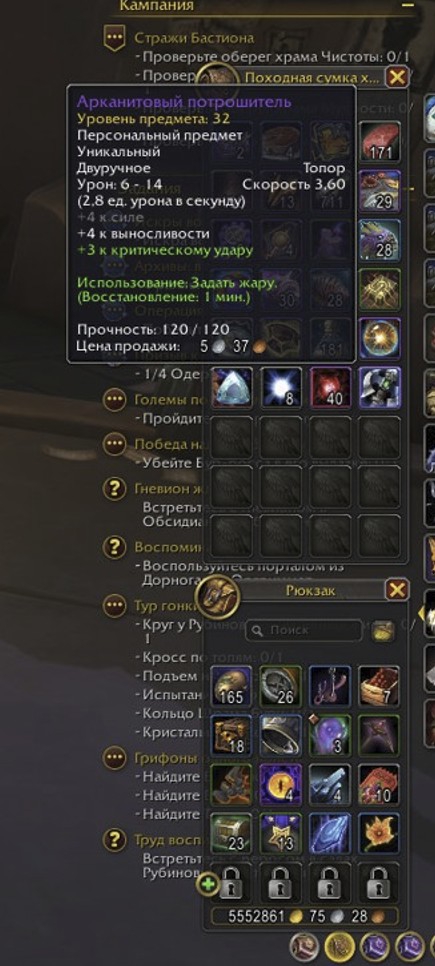Viewport: 435px width, 966px height.
Task: Use the white diamond gem item
Action: 232,387
